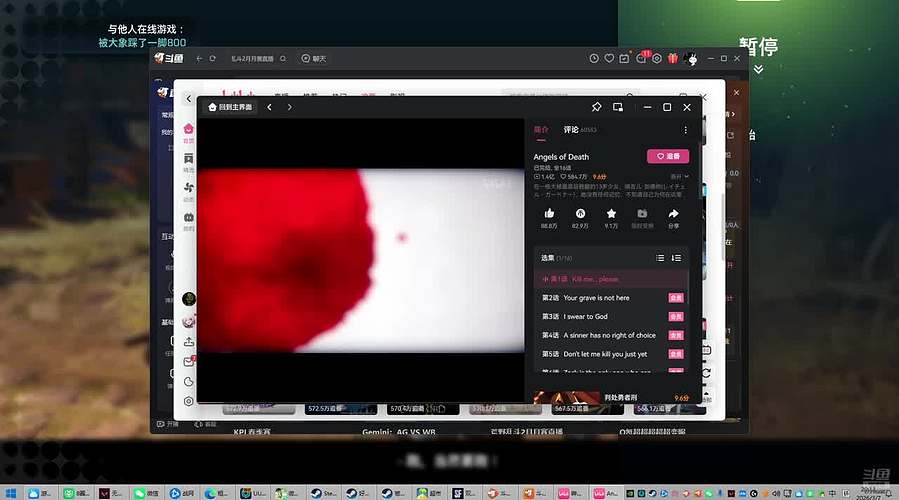
Task: Open the gift box icon in Douyu toolbar
Action: click(673, 59)
